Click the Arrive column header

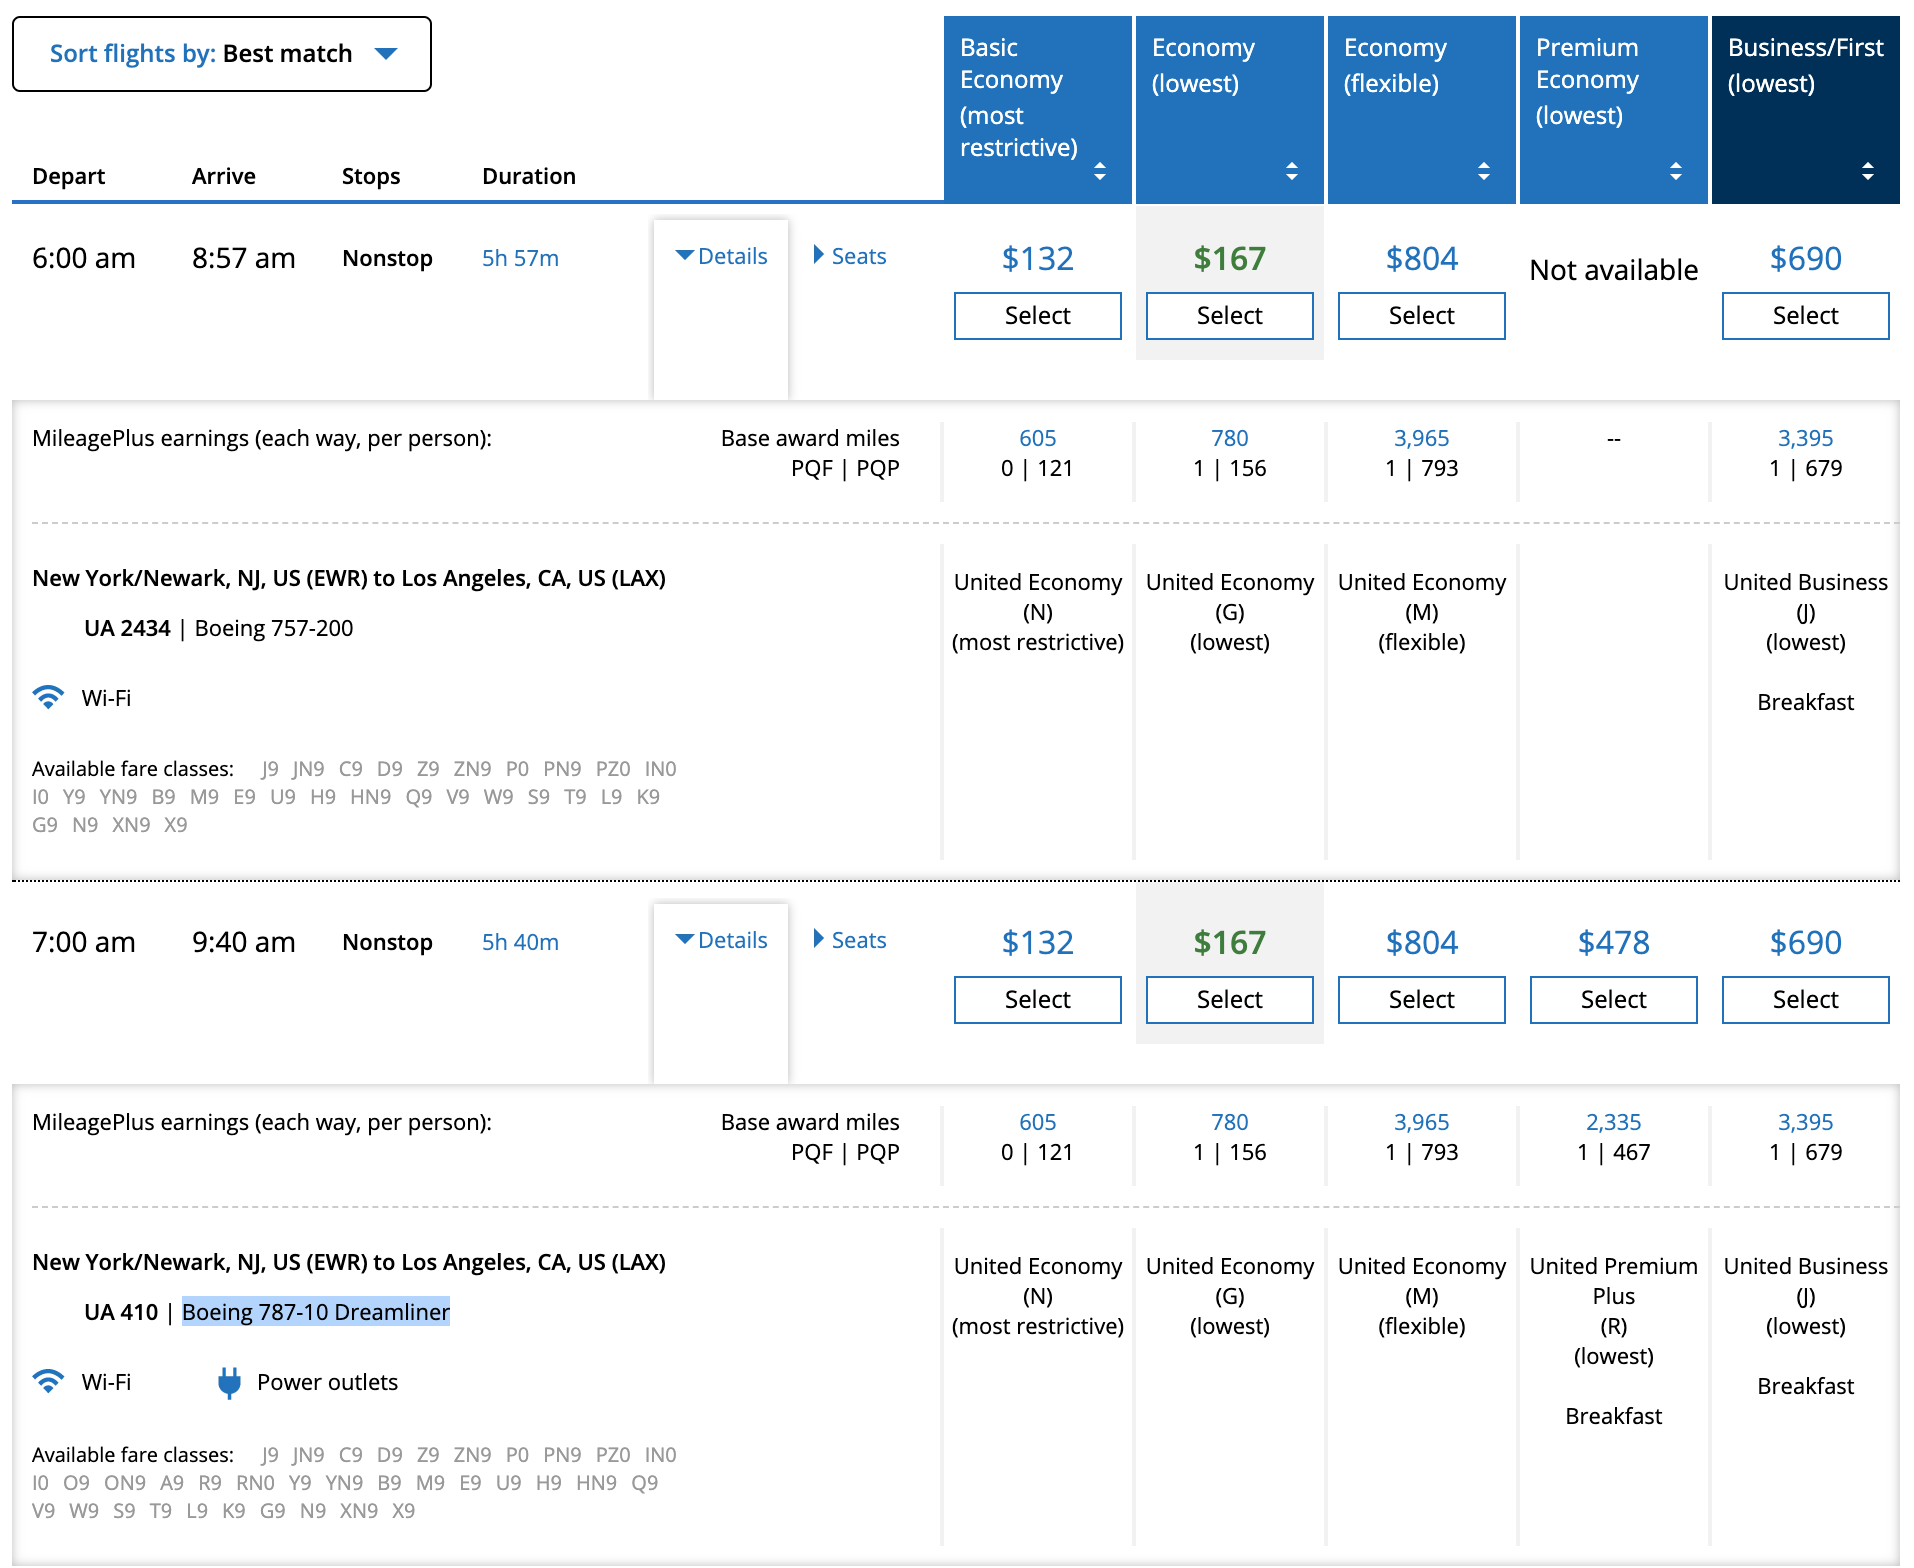point(224,176)
